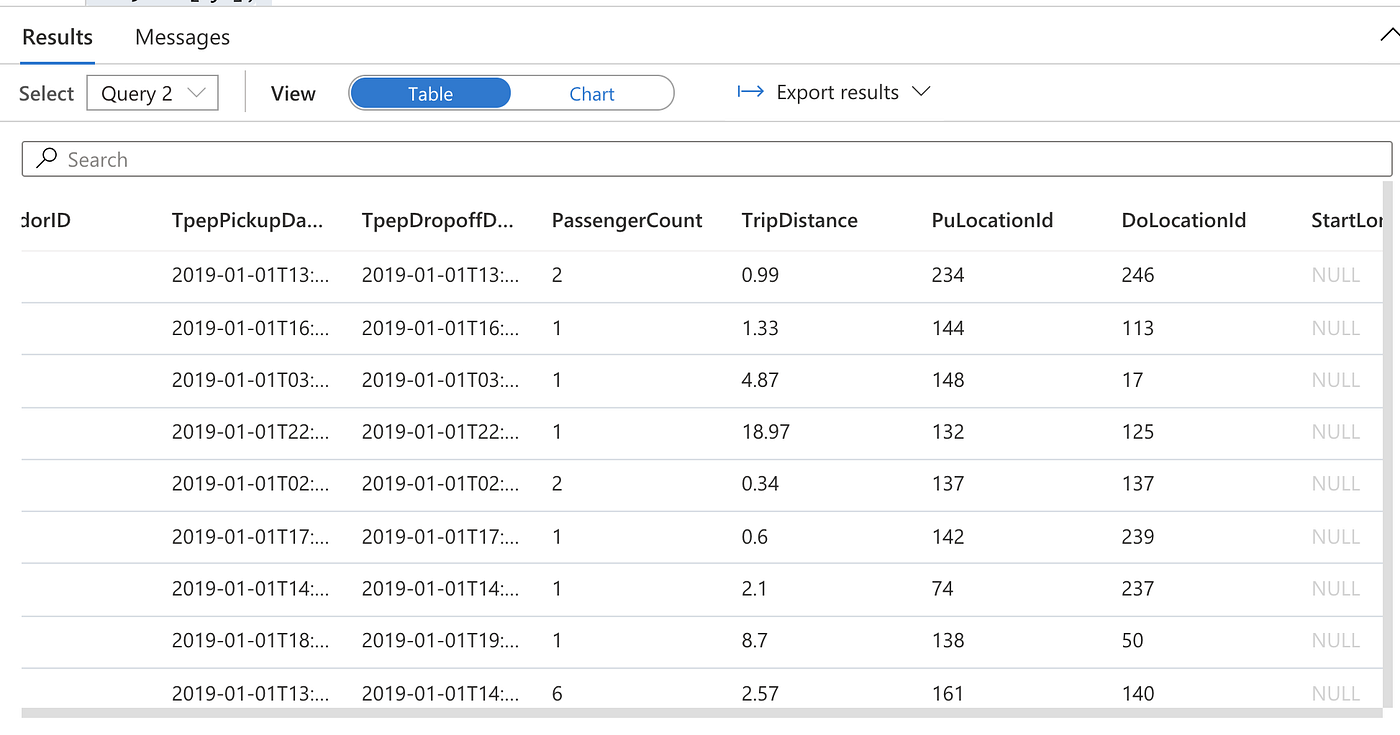Image resolution: width=1400 pixels, height=735 pixels.
Task: Select DoLocationId cell 246
Action: (1138, 275)
